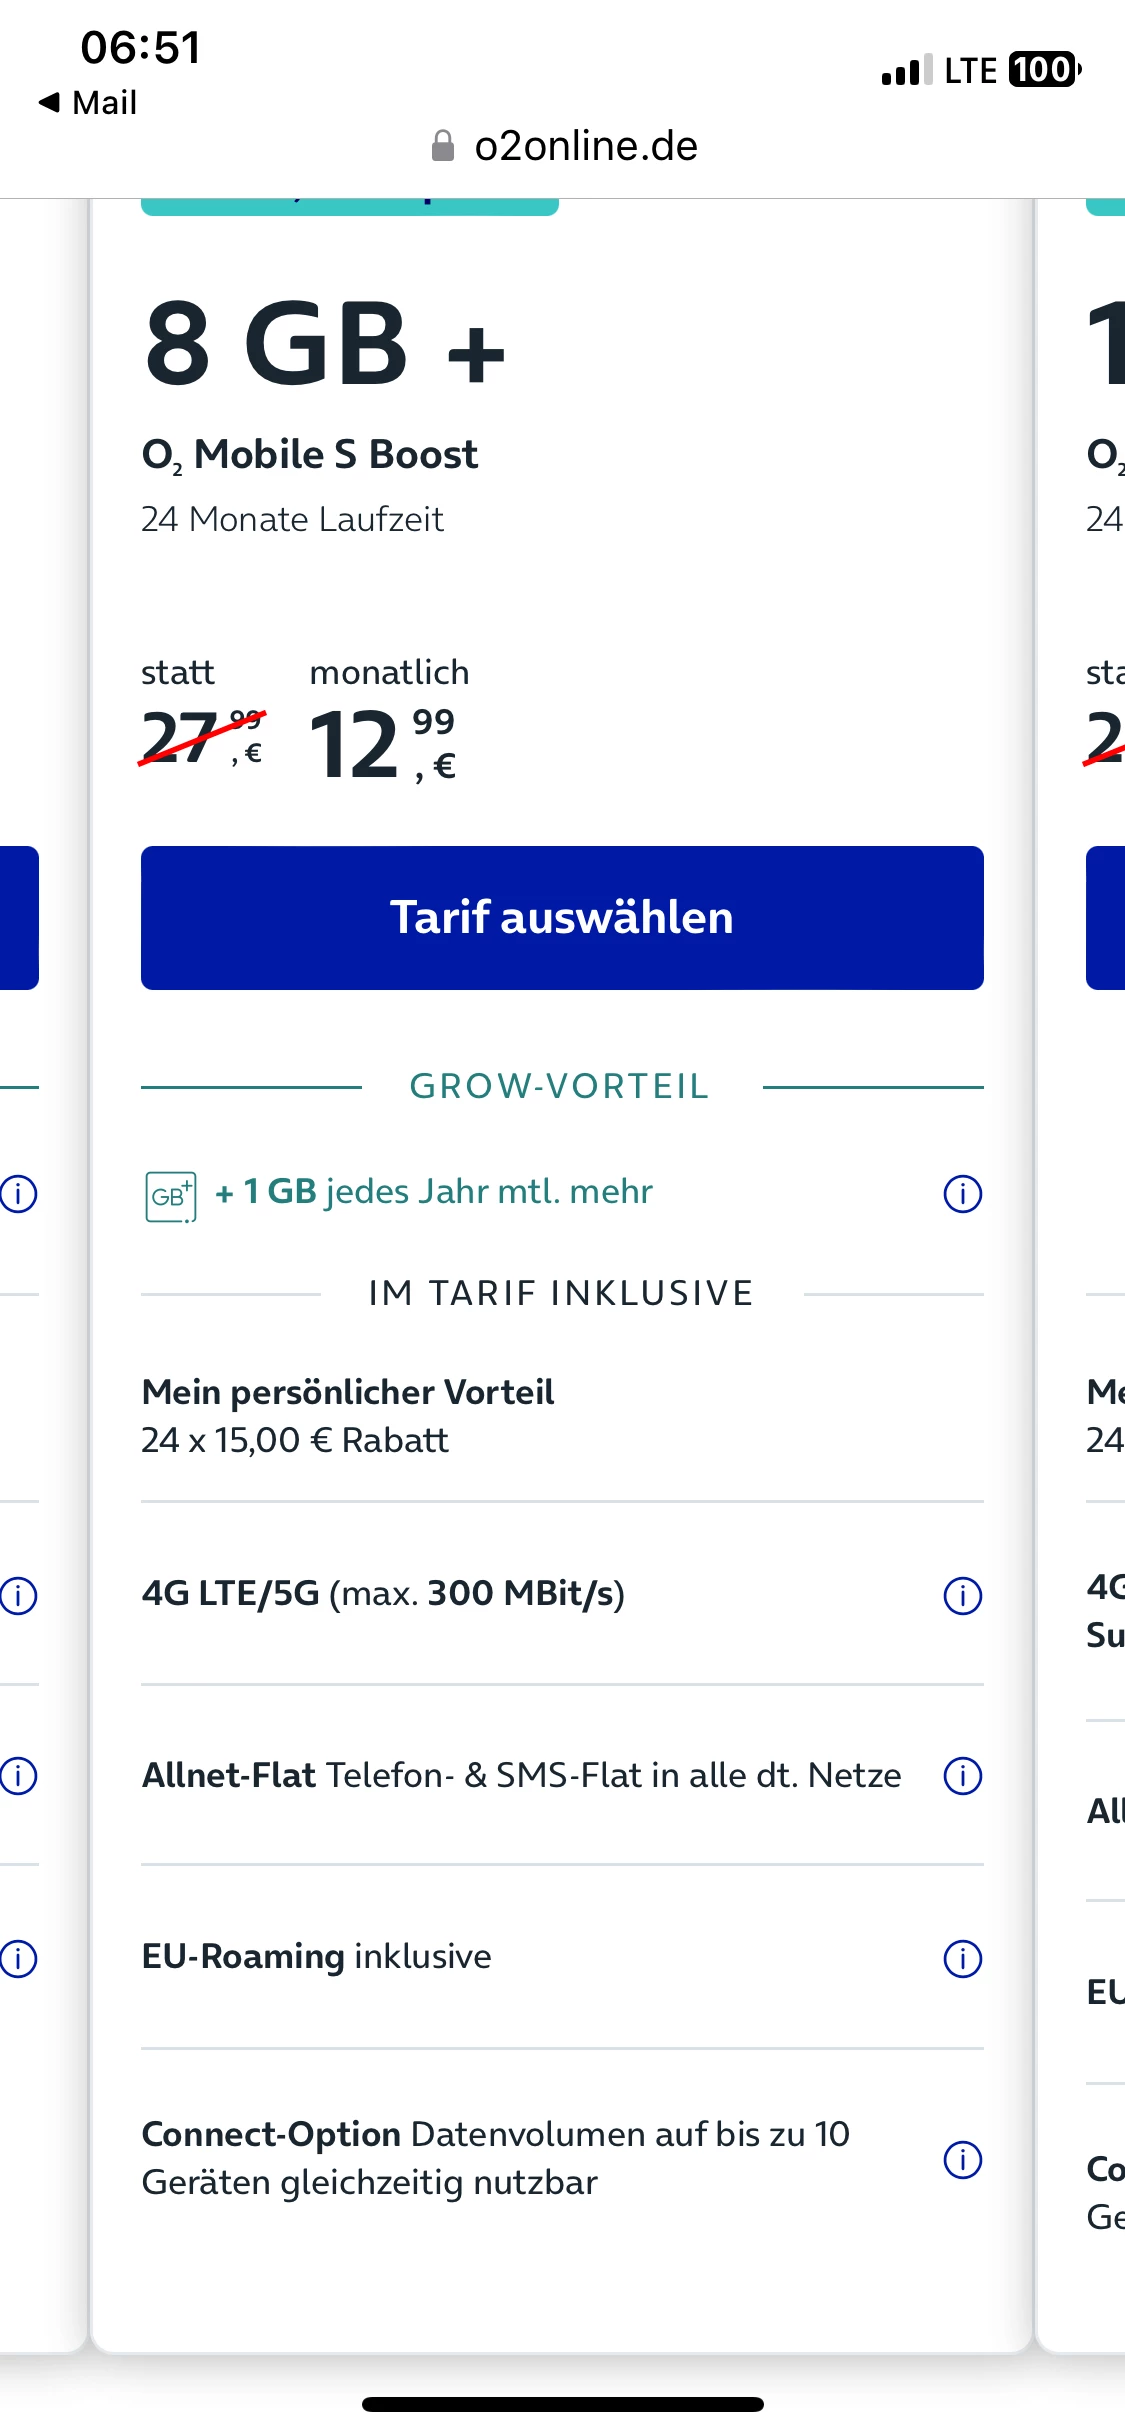Screen dimensions: 1125x2436
Task: Tap info icon beside "+ 1 GB jedes Jahr"
Action: pos(962,1193)
